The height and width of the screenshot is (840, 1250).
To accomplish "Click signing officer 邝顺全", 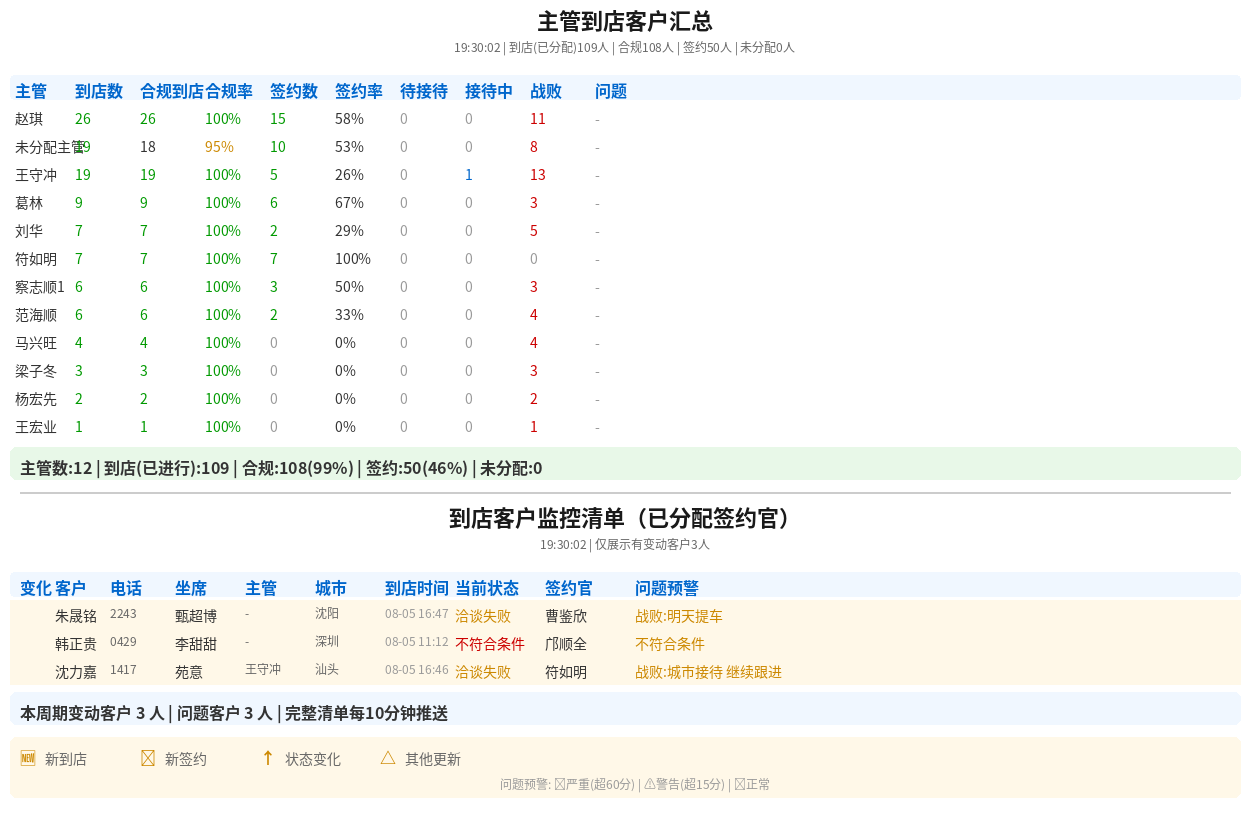I will (566, 644).
